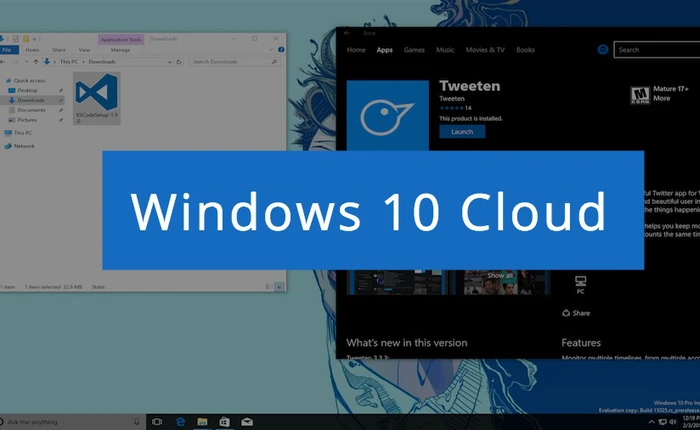Click the new folder icon in the quick access toolbar
The image size is (700, 430).
26,39
